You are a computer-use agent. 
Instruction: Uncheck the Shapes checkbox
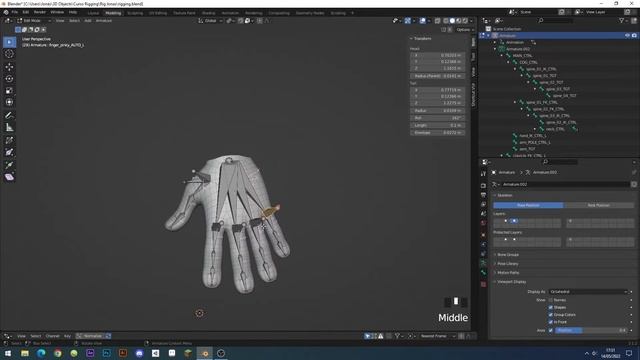(x=551, y=307)
